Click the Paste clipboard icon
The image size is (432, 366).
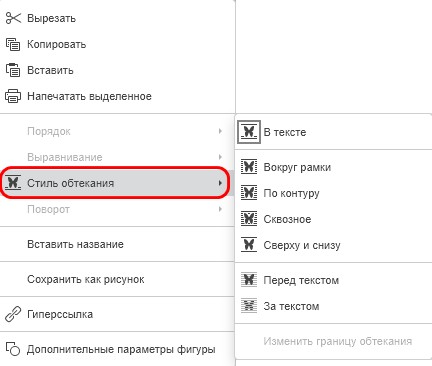point(13,70)
